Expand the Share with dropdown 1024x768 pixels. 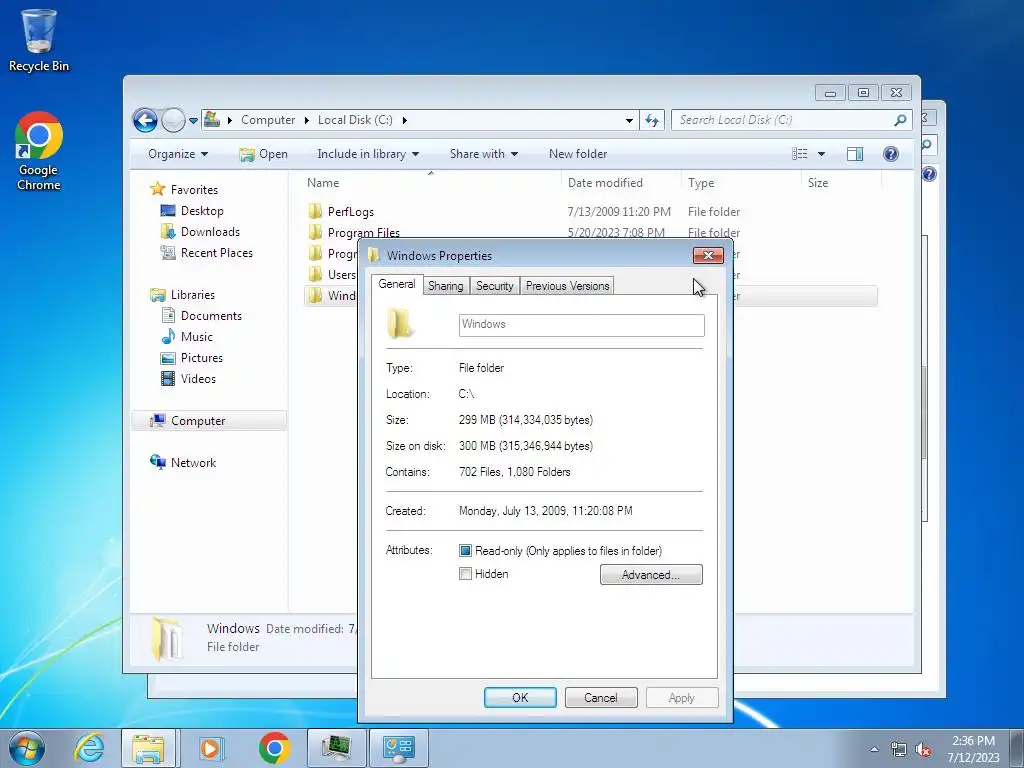[x=484, y=154]
